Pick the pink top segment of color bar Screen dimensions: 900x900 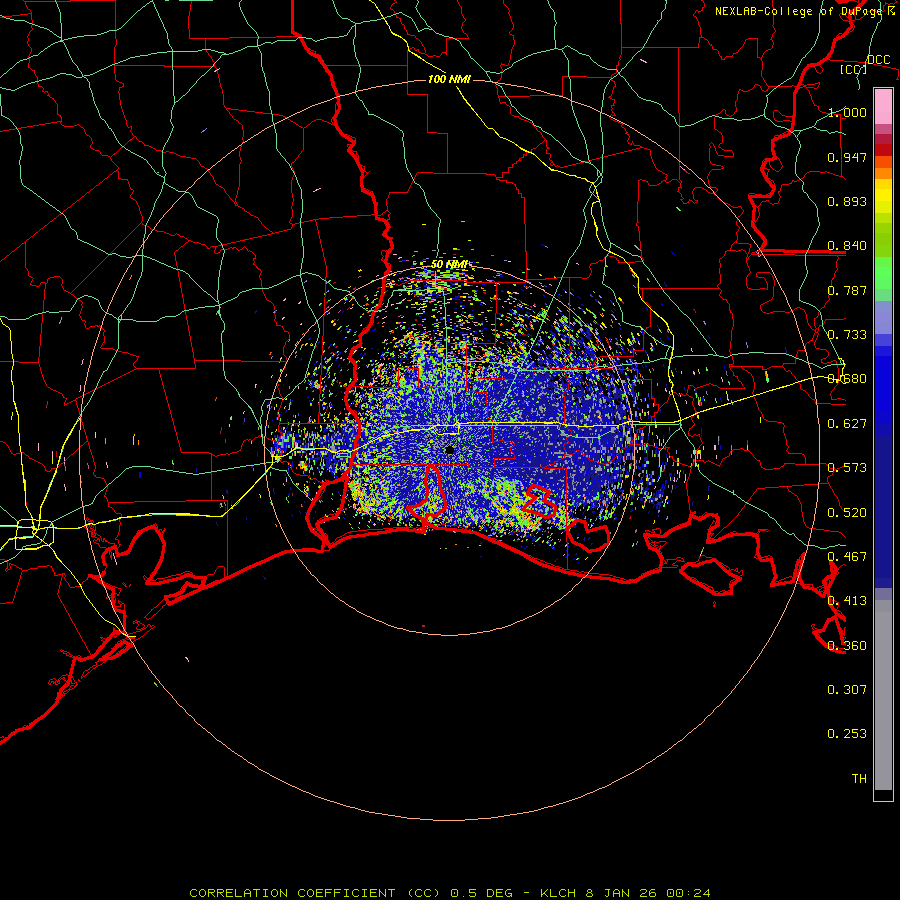883,106
